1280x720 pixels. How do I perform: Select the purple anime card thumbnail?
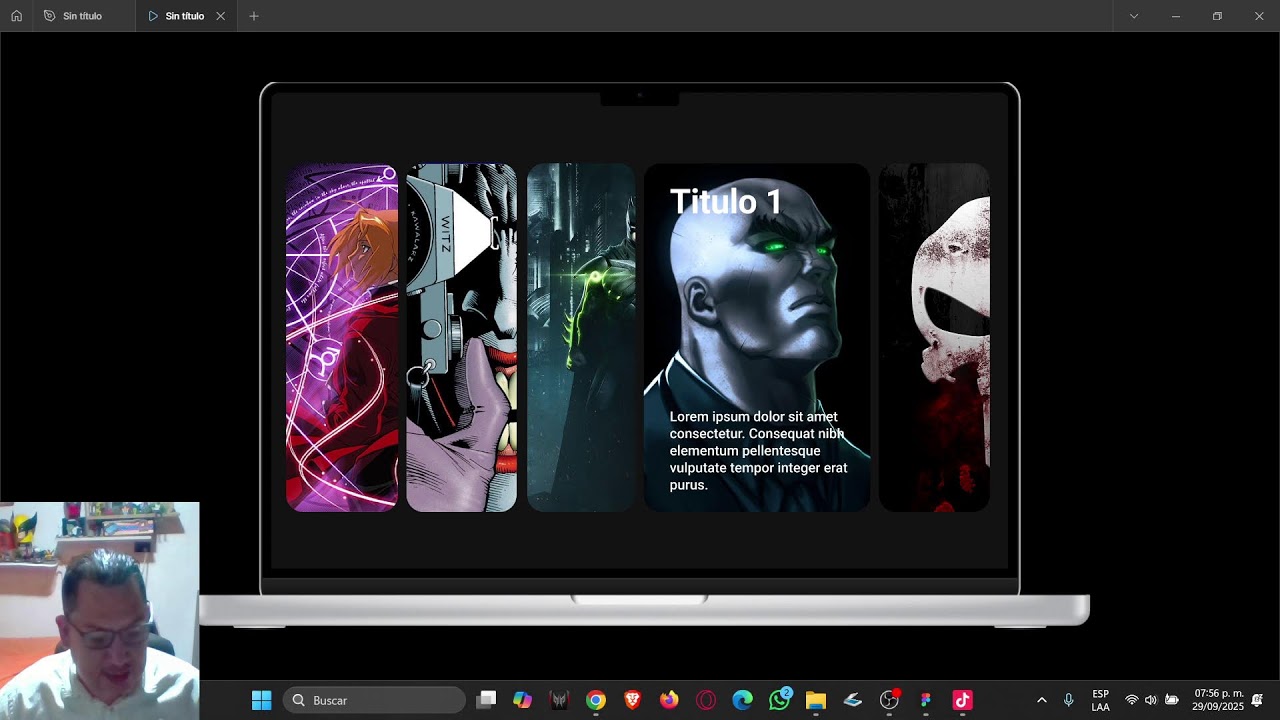click(x=342, y=338)
